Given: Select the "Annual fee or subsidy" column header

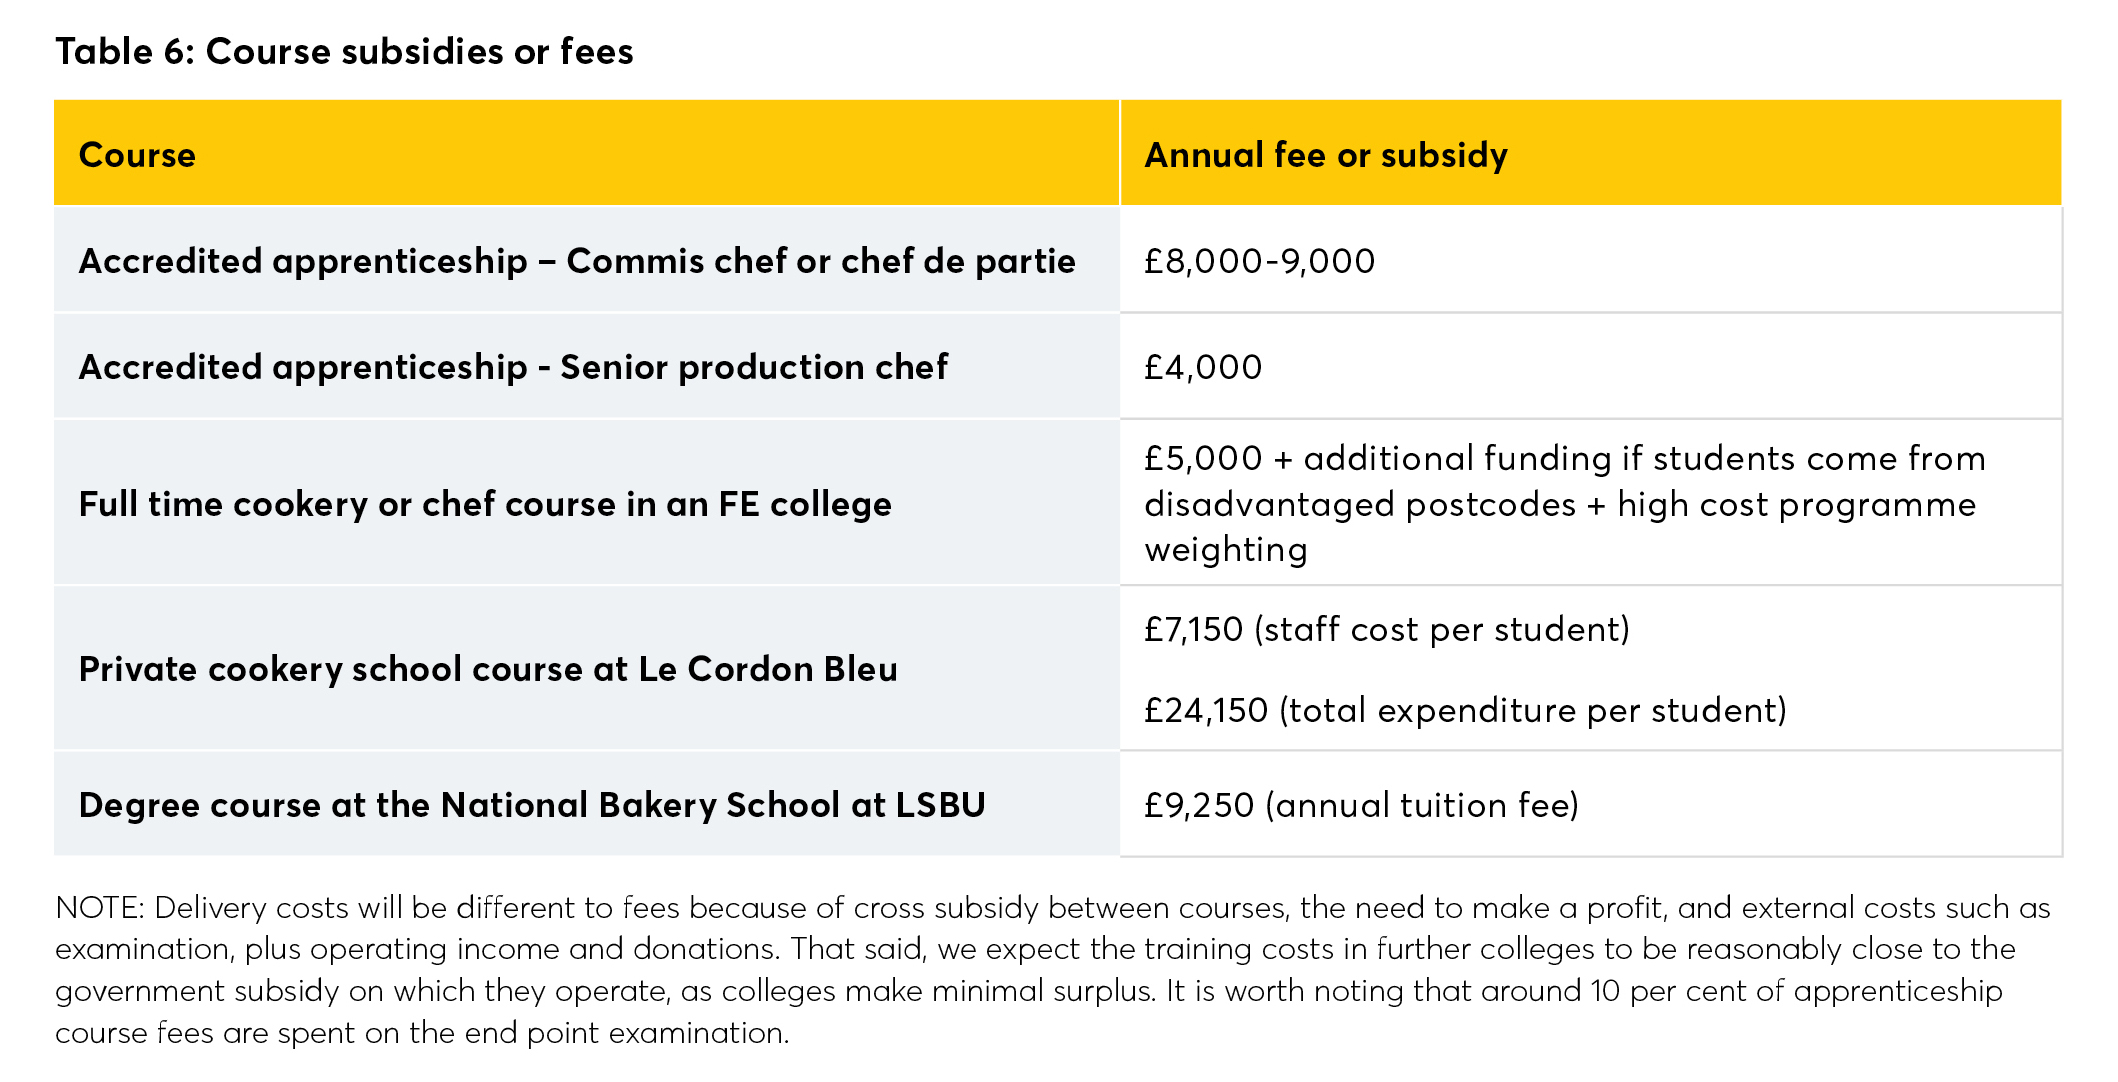Looking at the screenshot, I should coord(1325,155).
